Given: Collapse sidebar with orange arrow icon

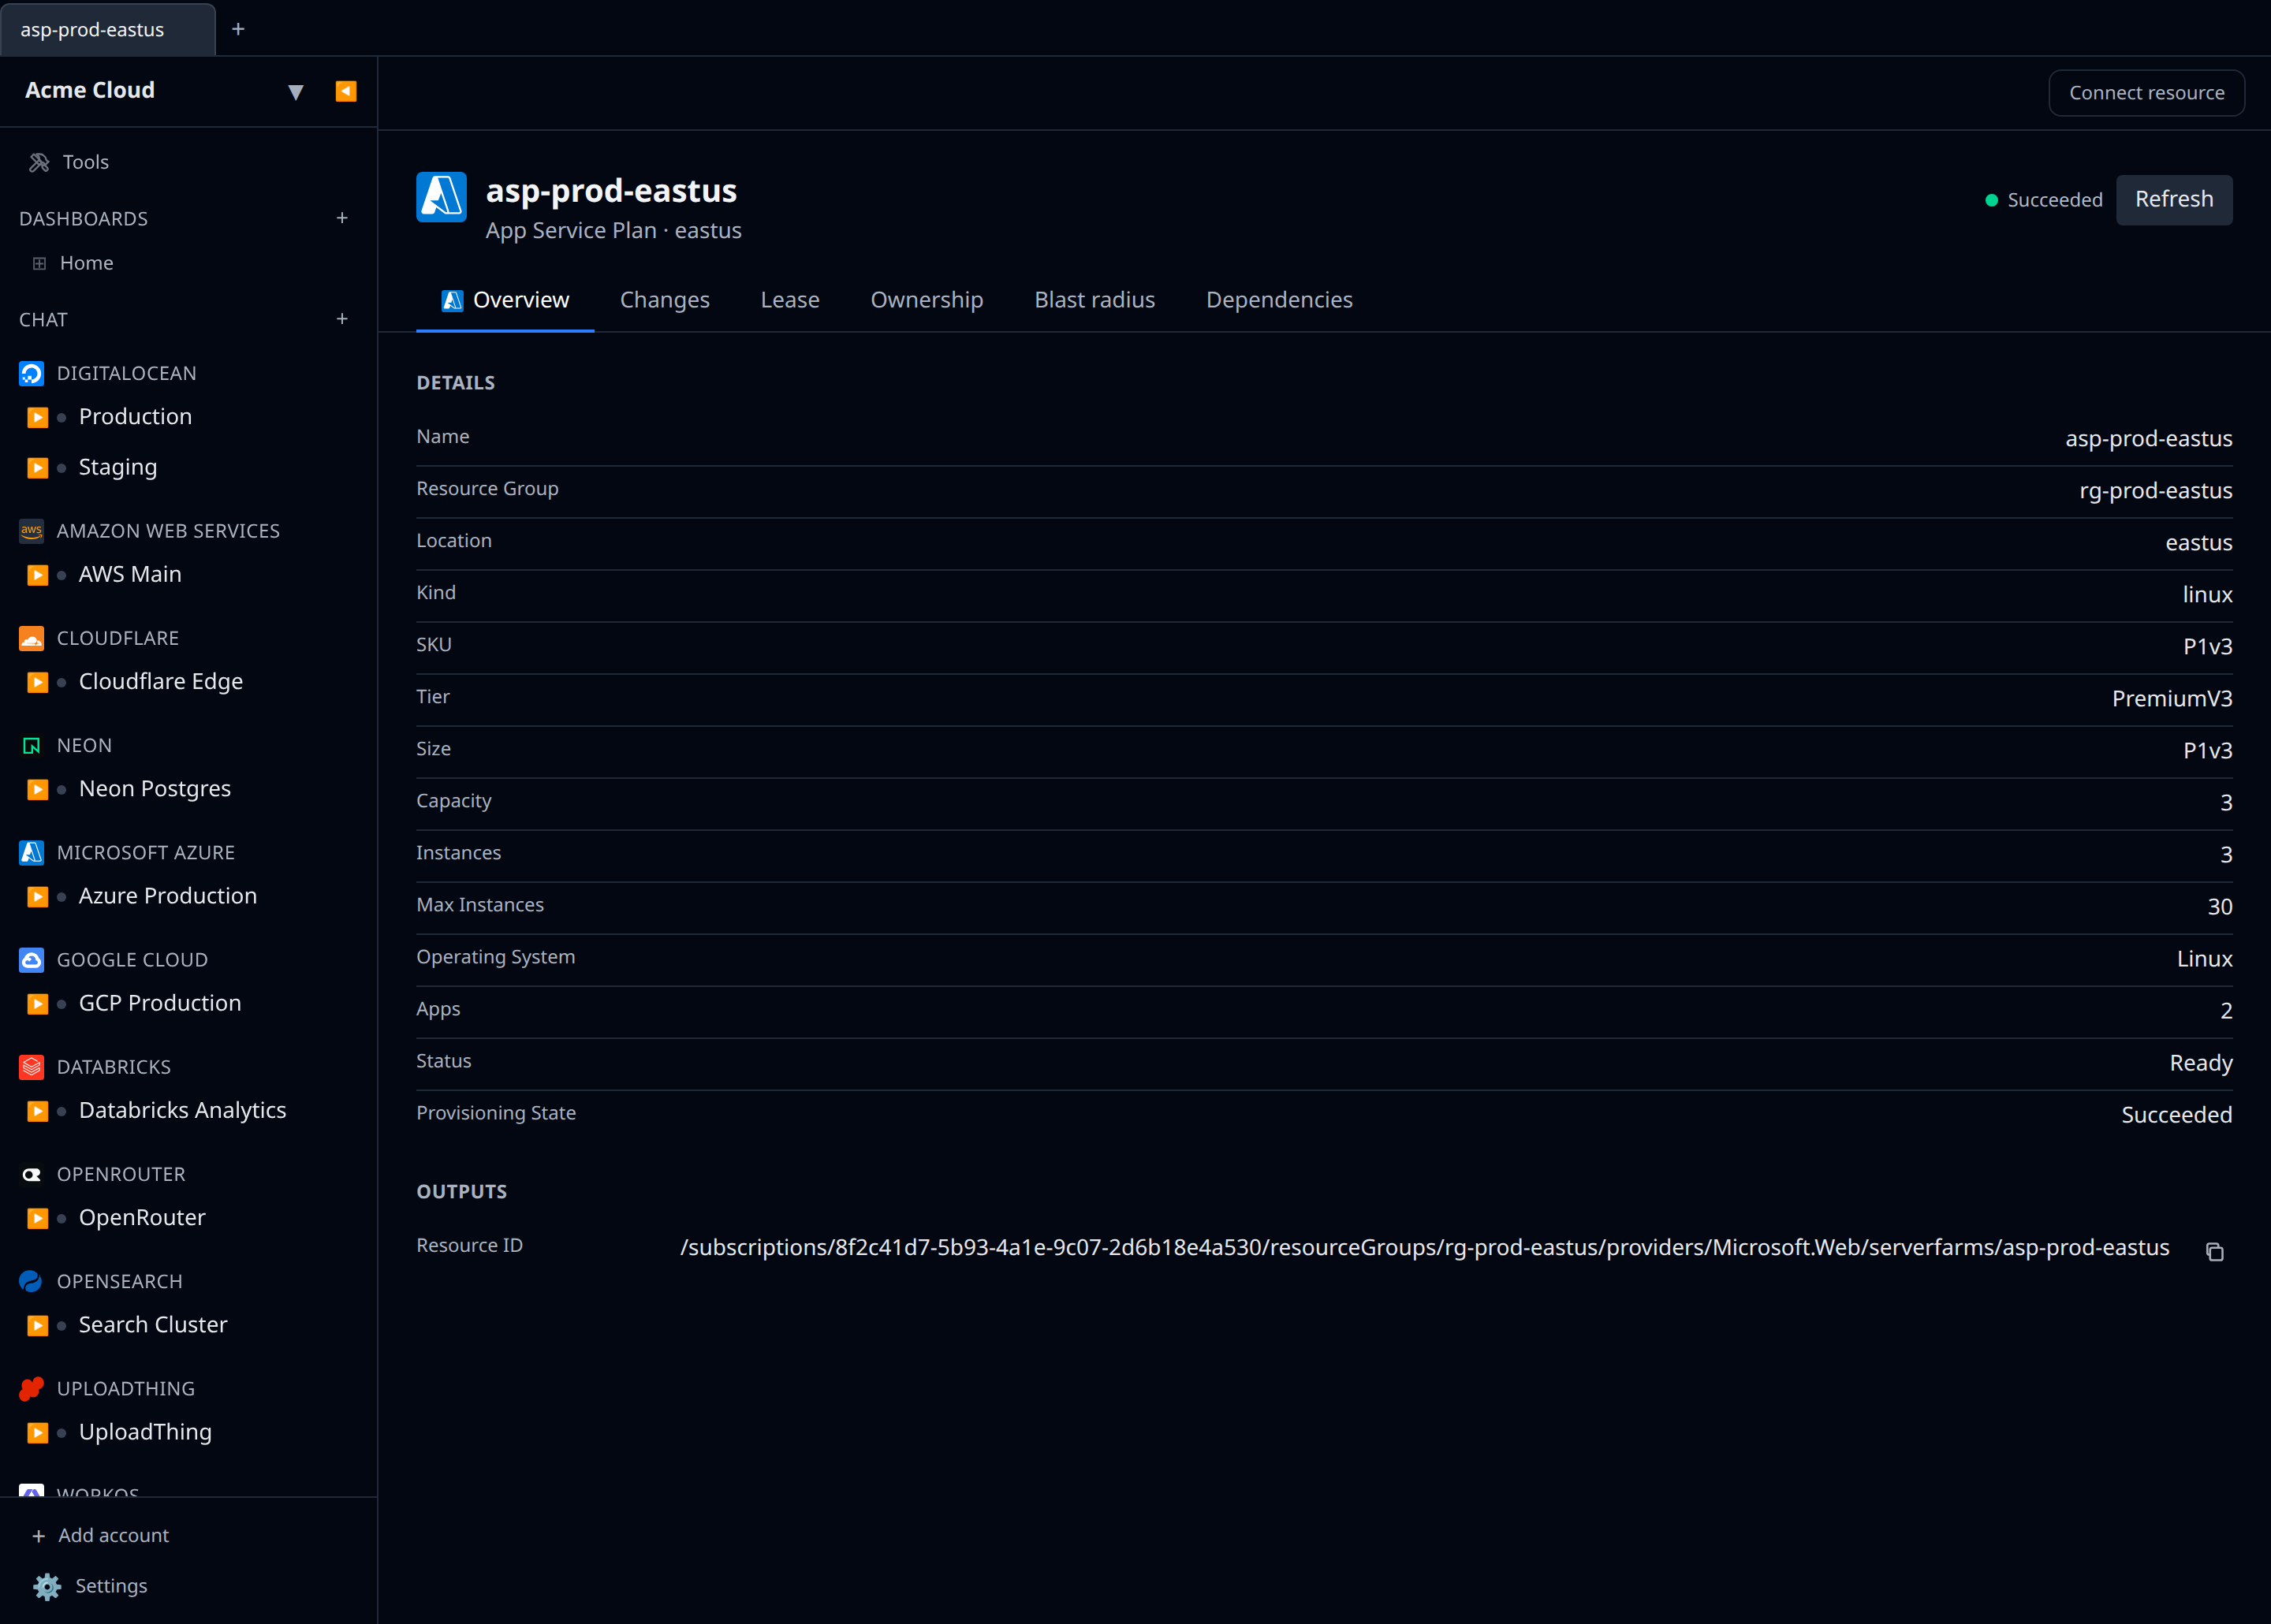Looking at the screenshot, I should (346, 91).
